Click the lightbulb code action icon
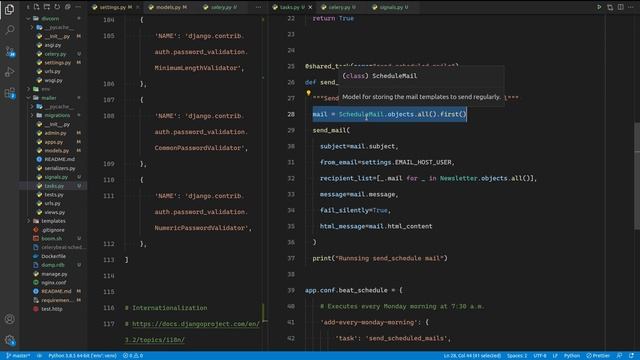Viewport: 640px width, 360px height. 309,93
